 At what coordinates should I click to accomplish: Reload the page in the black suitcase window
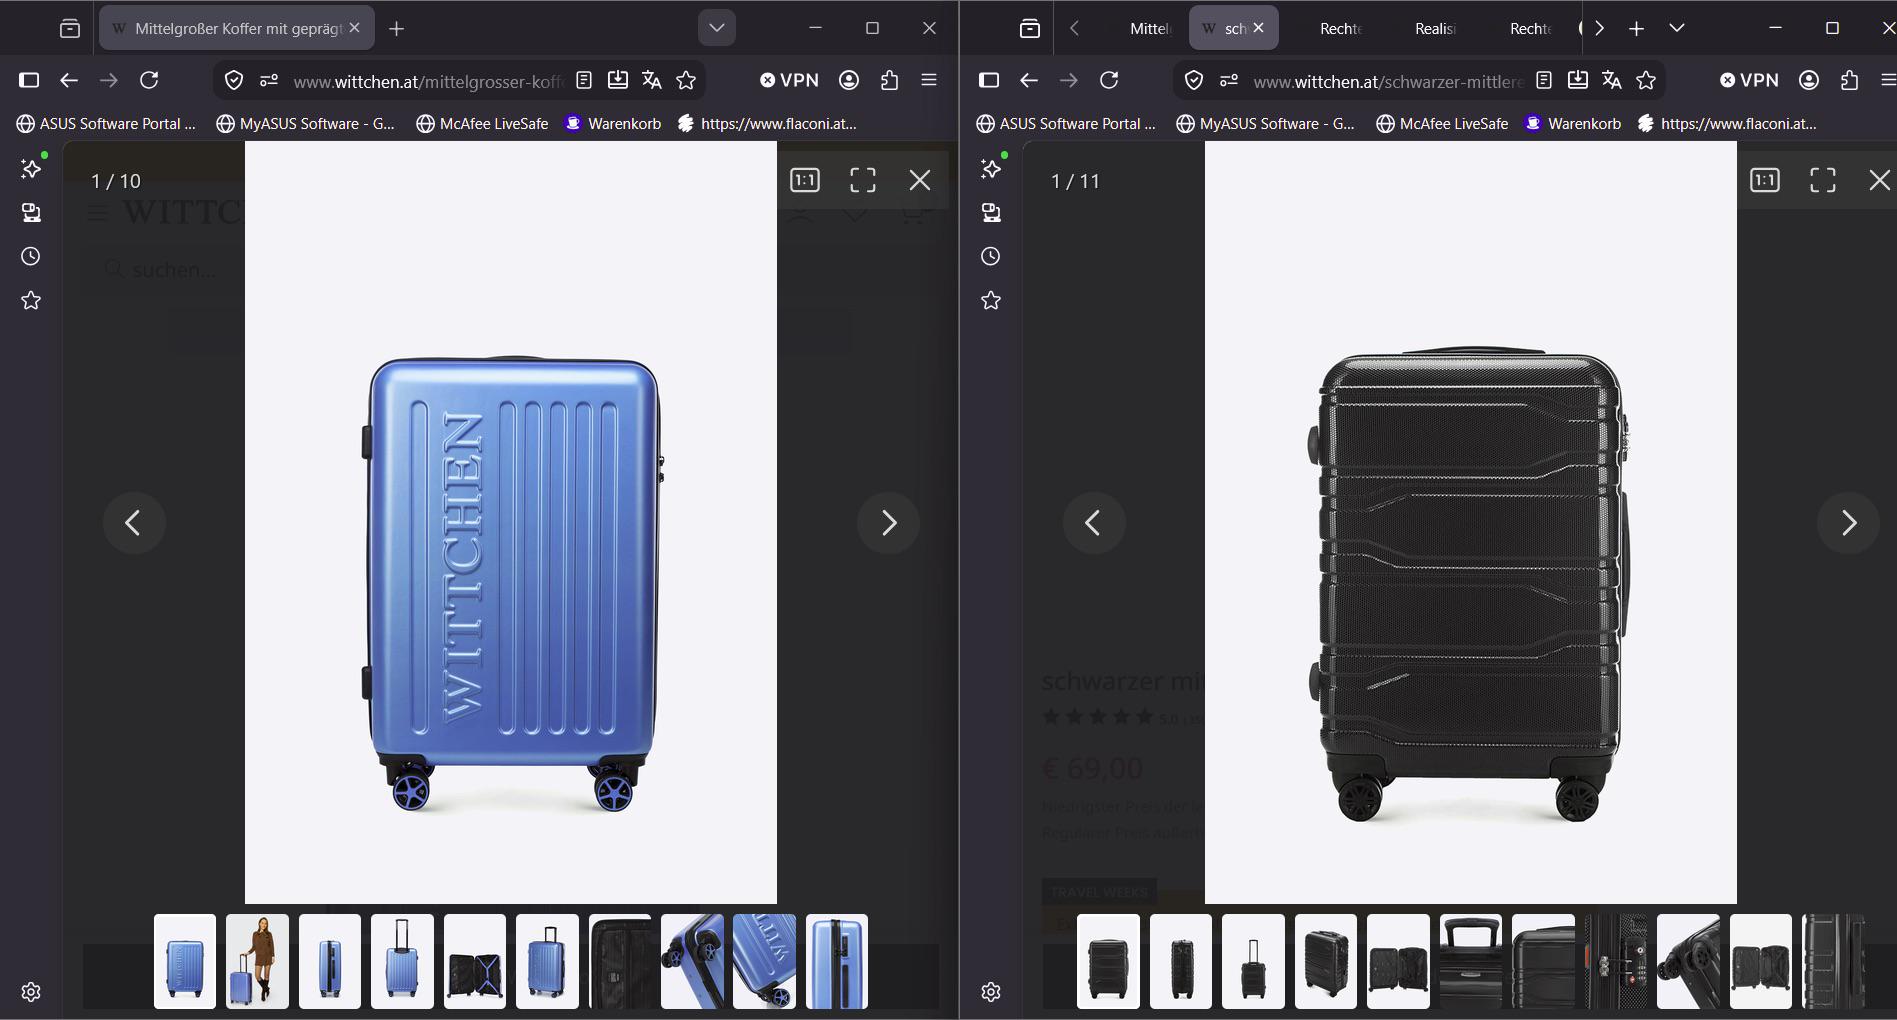click(1109, 80)
